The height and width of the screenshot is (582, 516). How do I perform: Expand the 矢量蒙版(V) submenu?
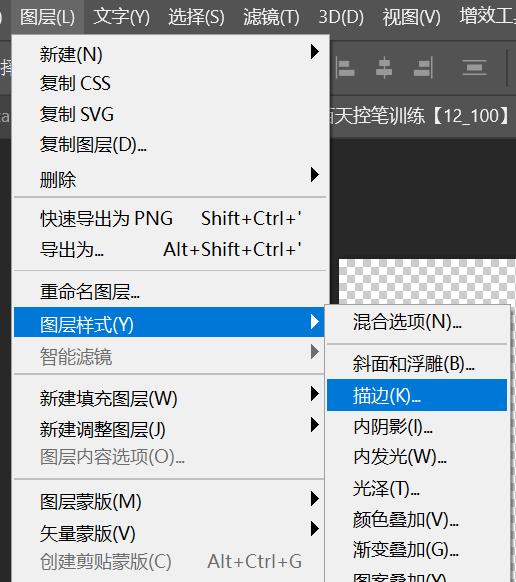pyautogui.click(x=169, y=533)
